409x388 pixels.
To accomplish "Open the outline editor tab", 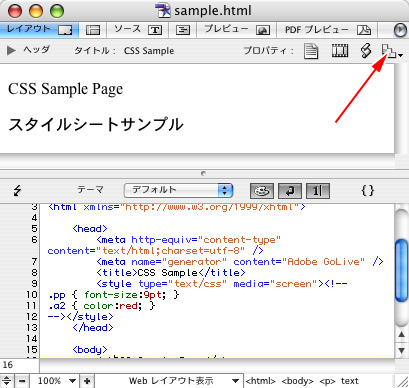I will point(182,30).
